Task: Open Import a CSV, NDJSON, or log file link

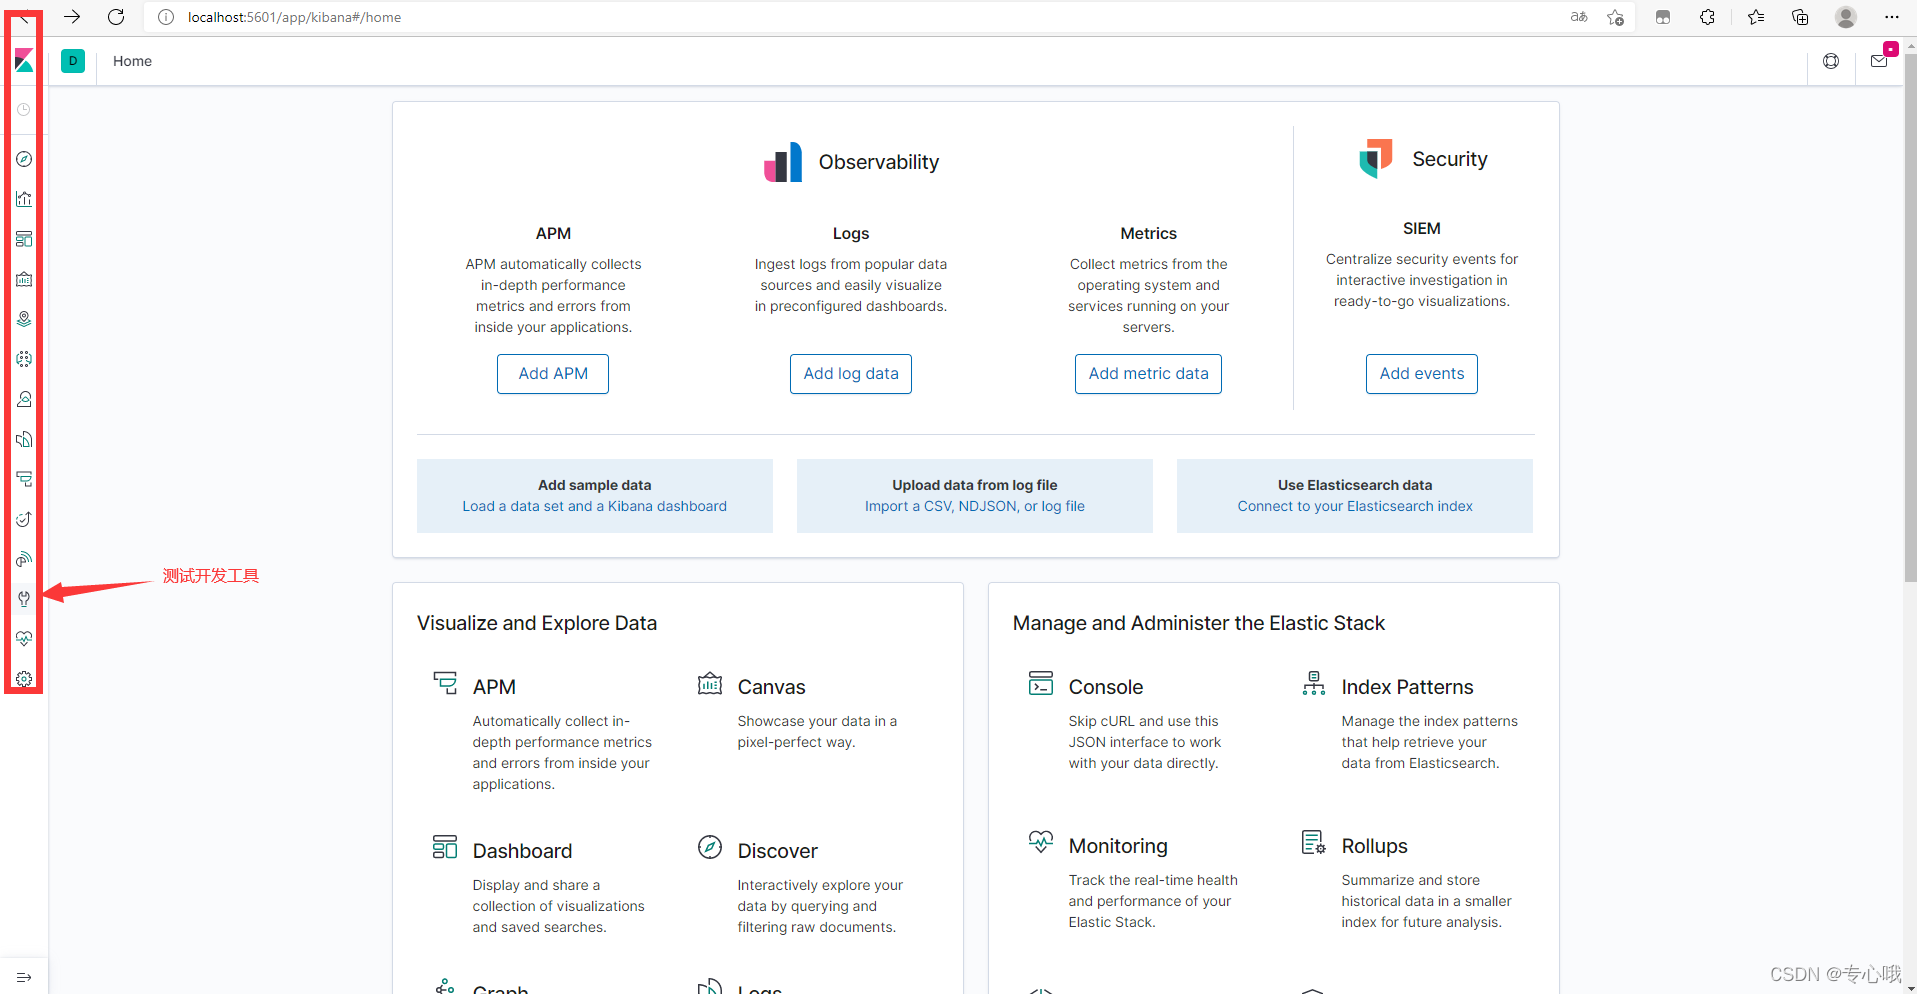Action: click(x=975, y=506)
